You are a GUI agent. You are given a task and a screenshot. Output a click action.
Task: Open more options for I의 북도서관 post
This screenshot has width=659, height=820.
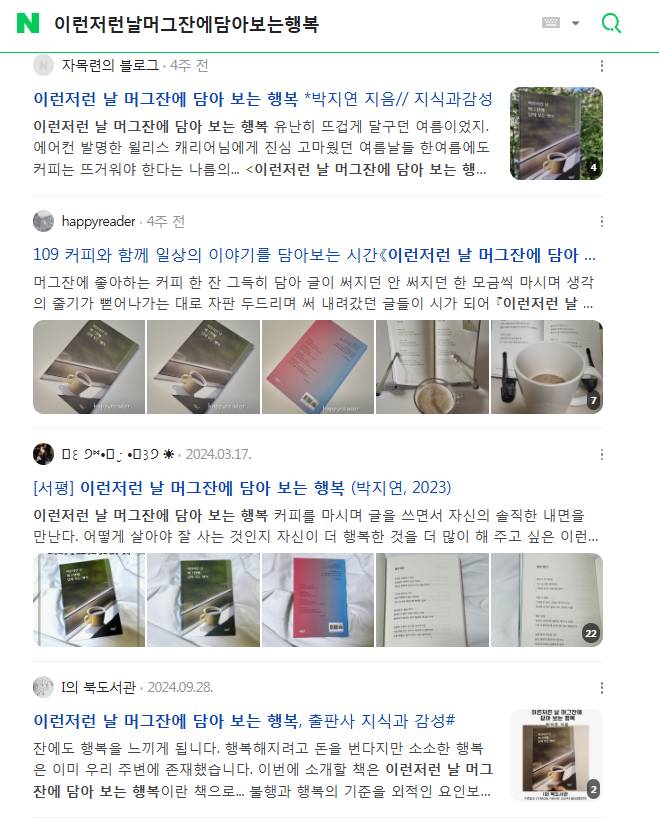point(602,688)
